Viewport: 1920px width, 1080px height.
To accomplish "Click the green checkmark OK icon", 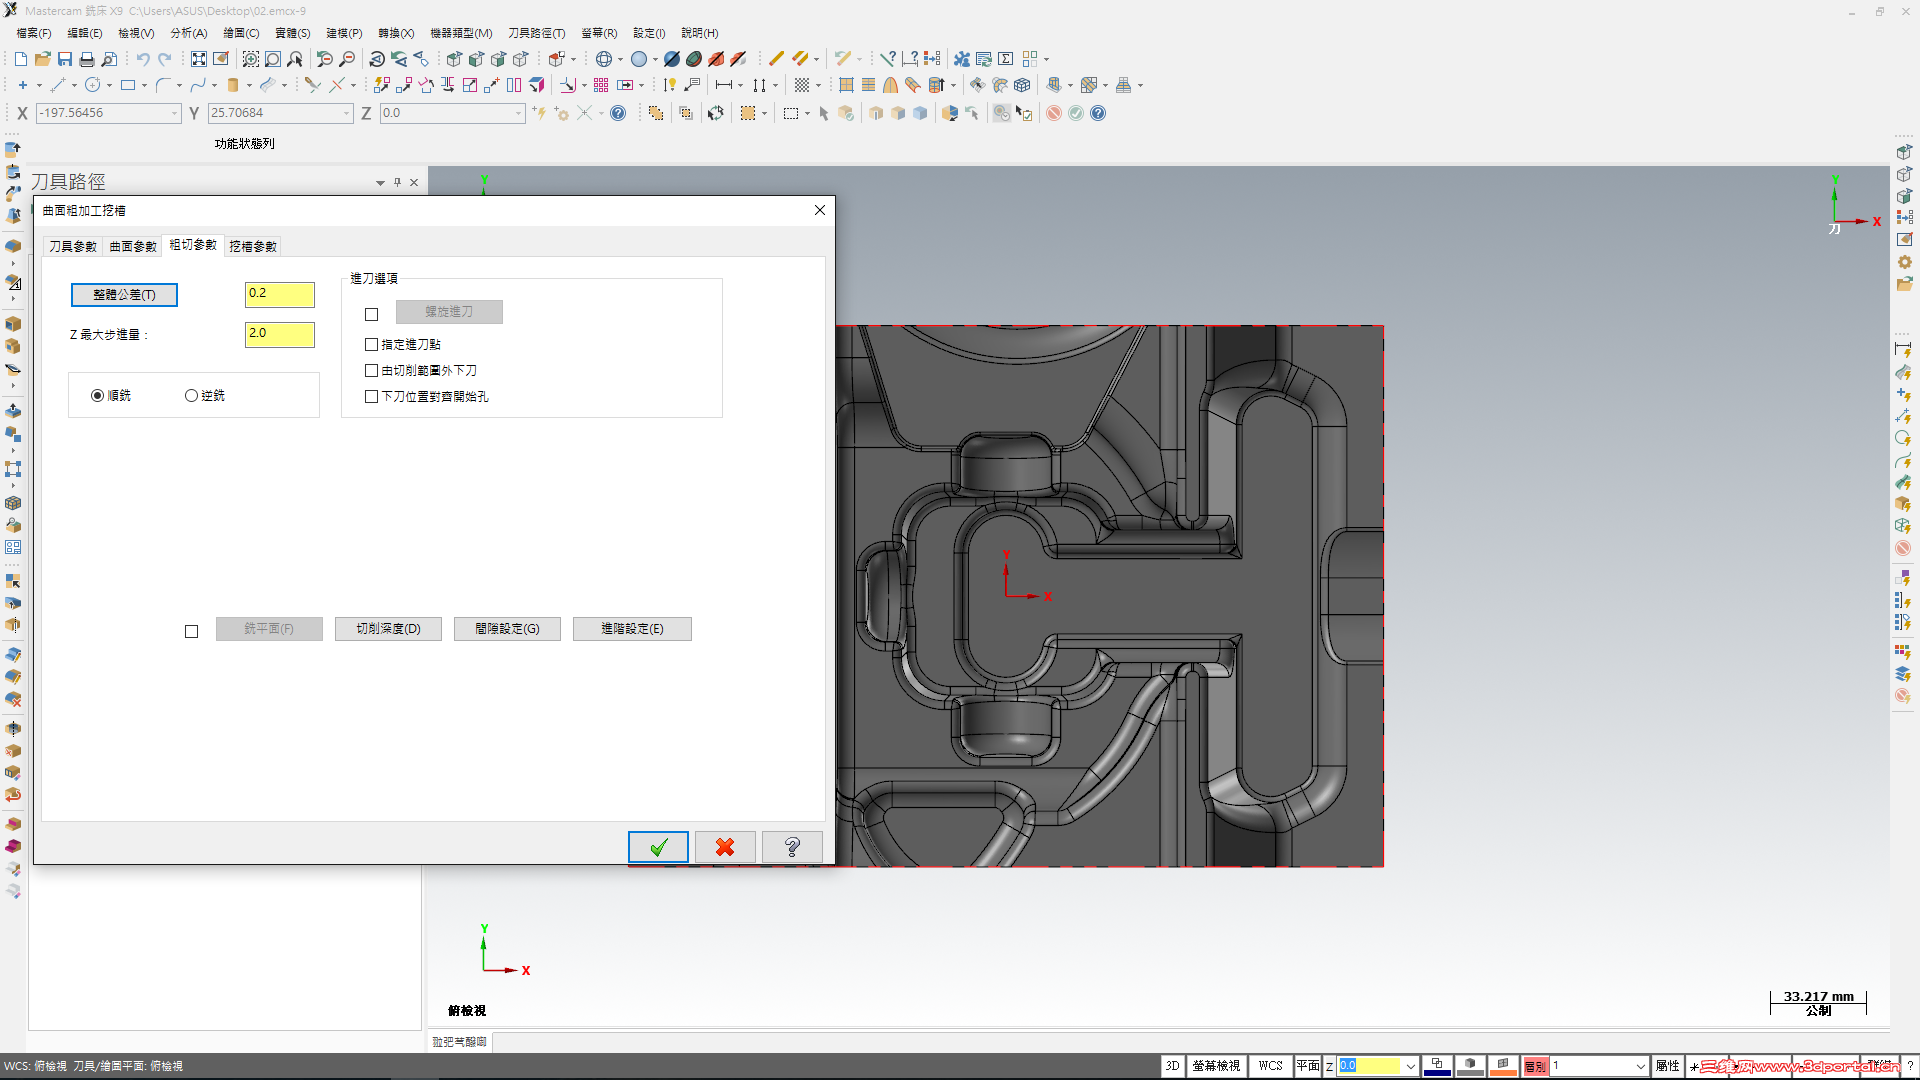I will coord(658,847).
